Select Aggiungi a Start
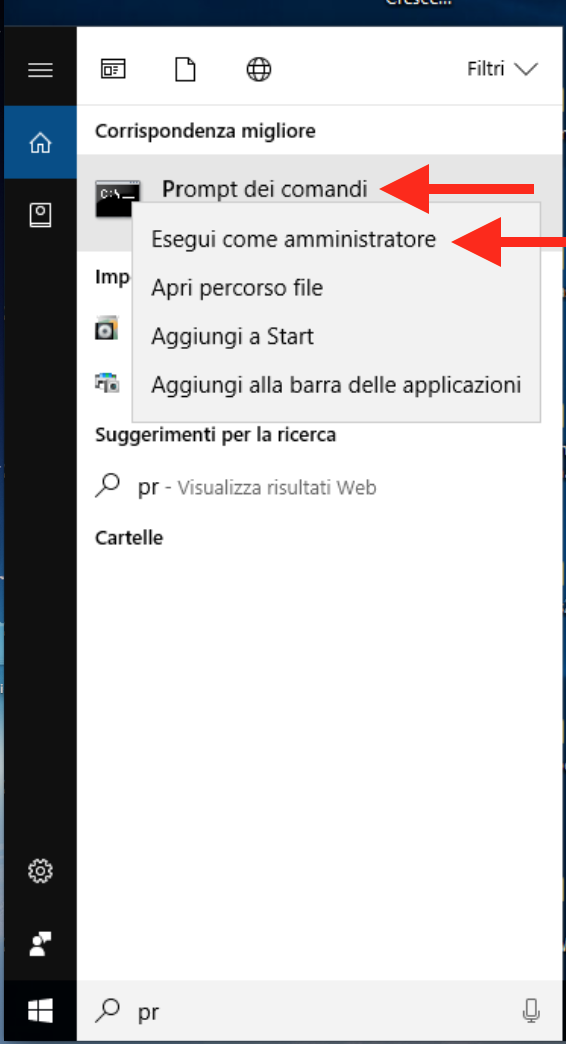The height and width of the screenshot is (1044, 566). (x=232, y=336)
